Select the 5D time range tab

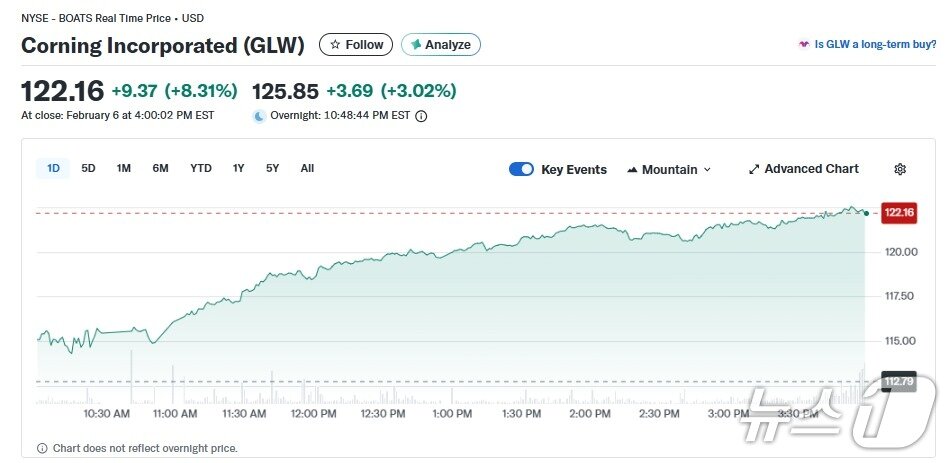[88, 168]
